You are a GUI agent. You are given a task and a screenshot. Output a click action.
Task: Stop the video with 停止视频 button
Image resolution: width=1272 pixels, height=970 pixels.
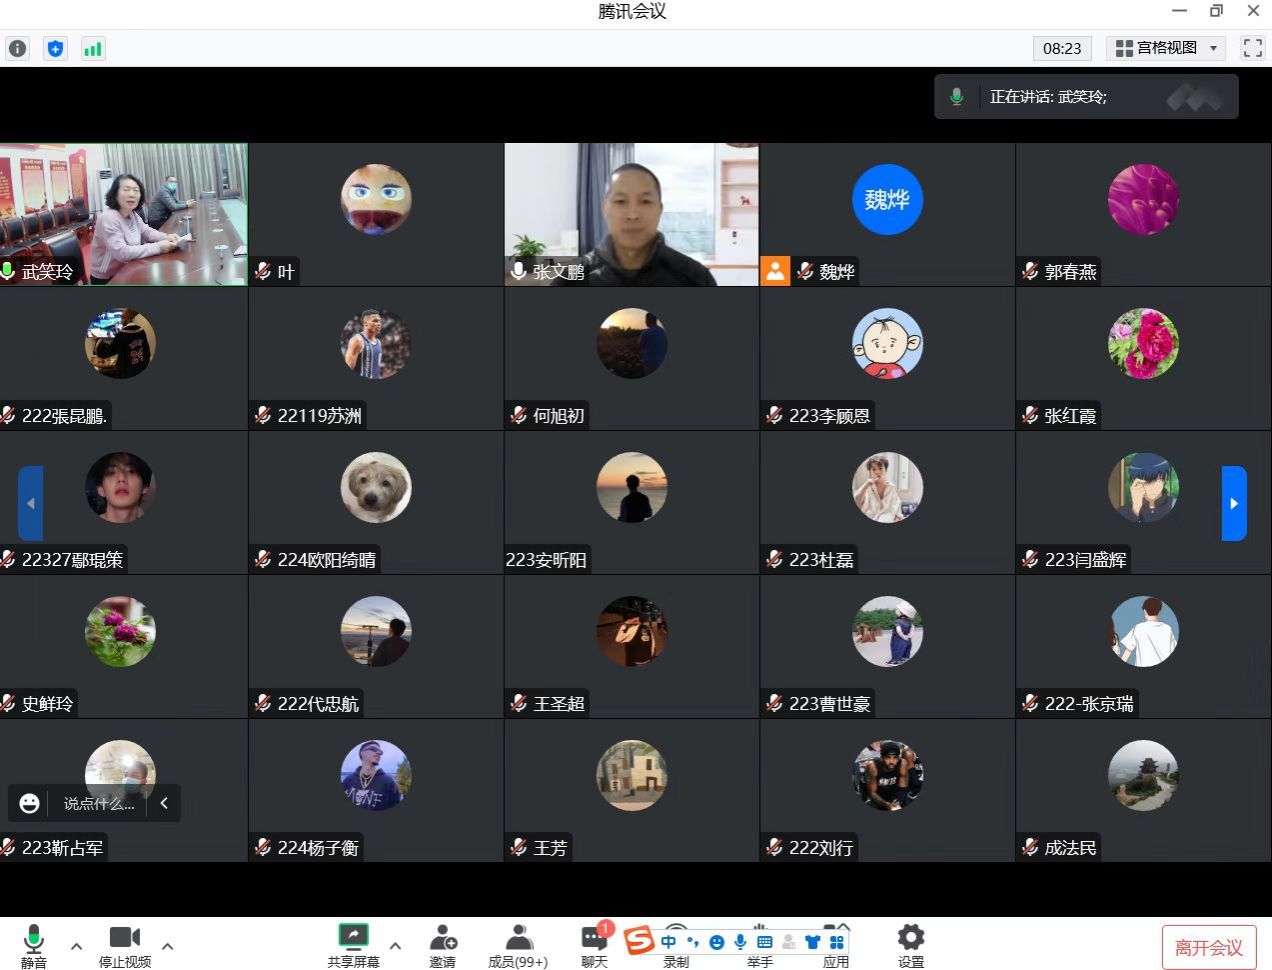125,946
